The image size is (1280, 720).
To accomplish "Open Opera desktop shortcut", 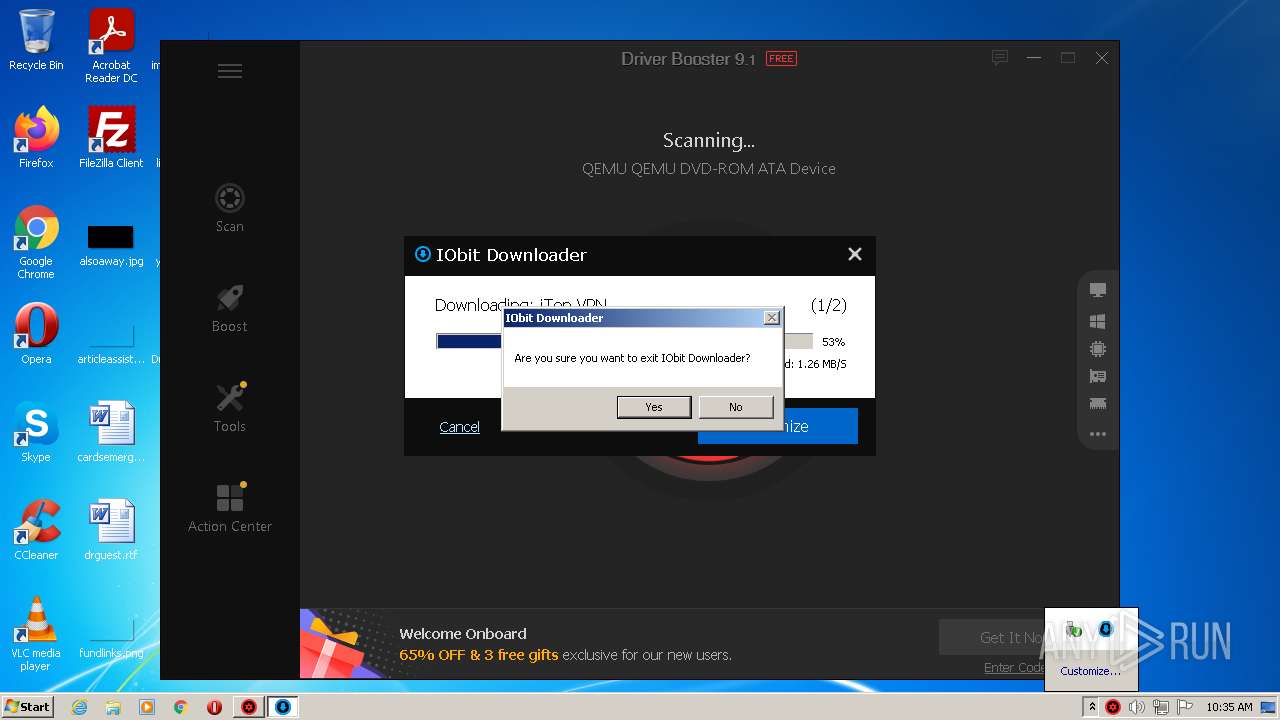I will point(36,334).
